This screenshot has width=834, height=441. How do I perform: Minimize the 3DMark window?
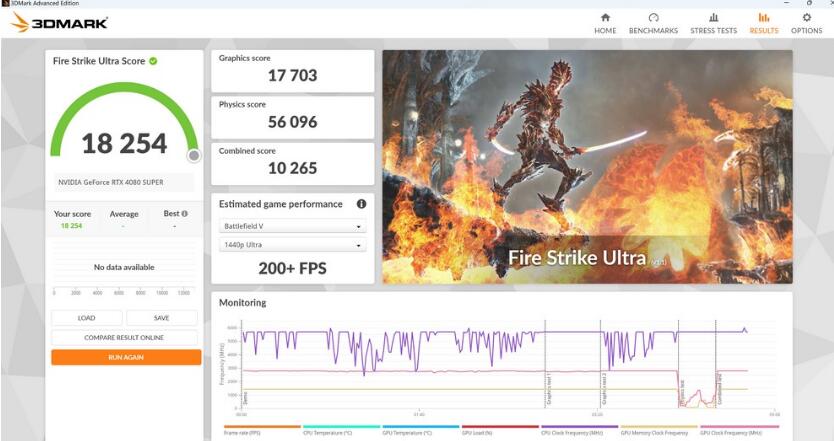[787, 3]
